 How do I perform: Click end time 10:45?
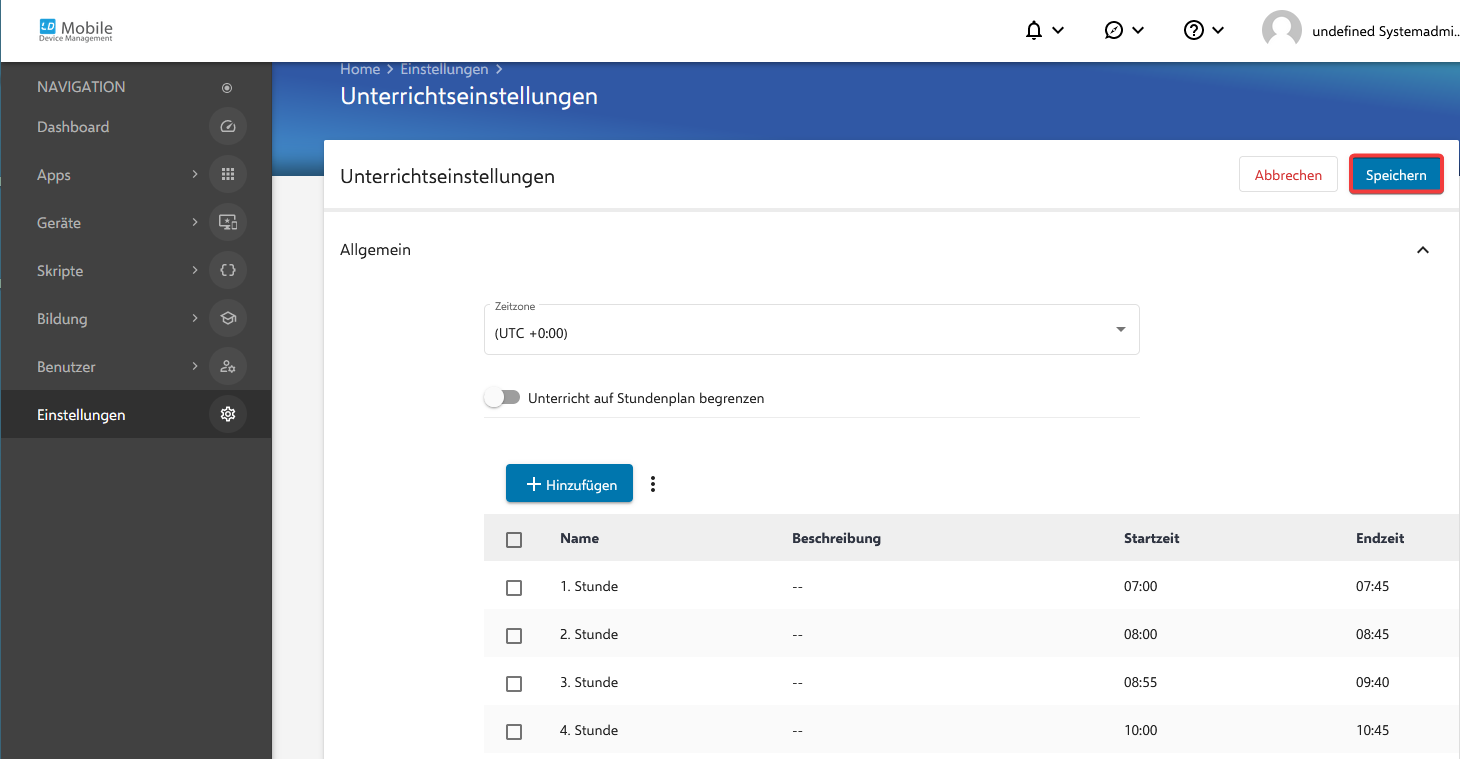coord(1373,730)
